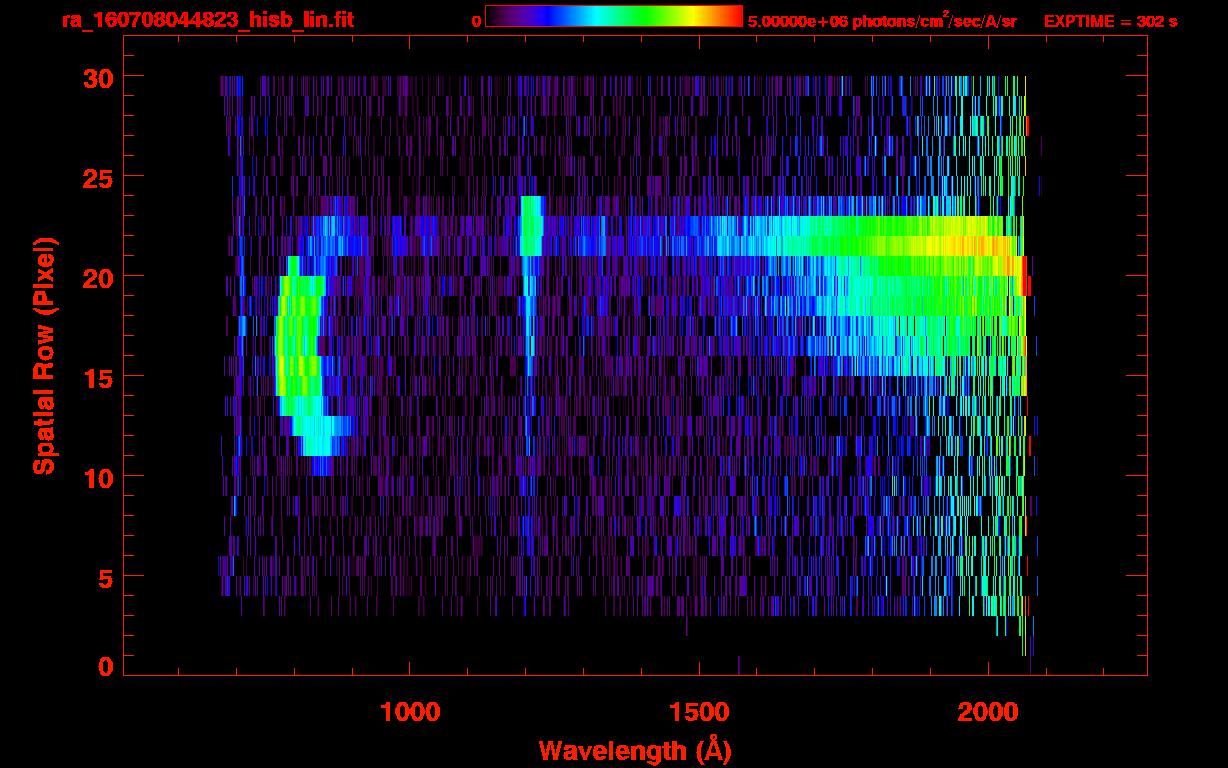The width and height of the screenshot is (1228, 768).
Task: Click the 1000 wavelength tick label
Action: pyautogui.click(x=410, y=712)
